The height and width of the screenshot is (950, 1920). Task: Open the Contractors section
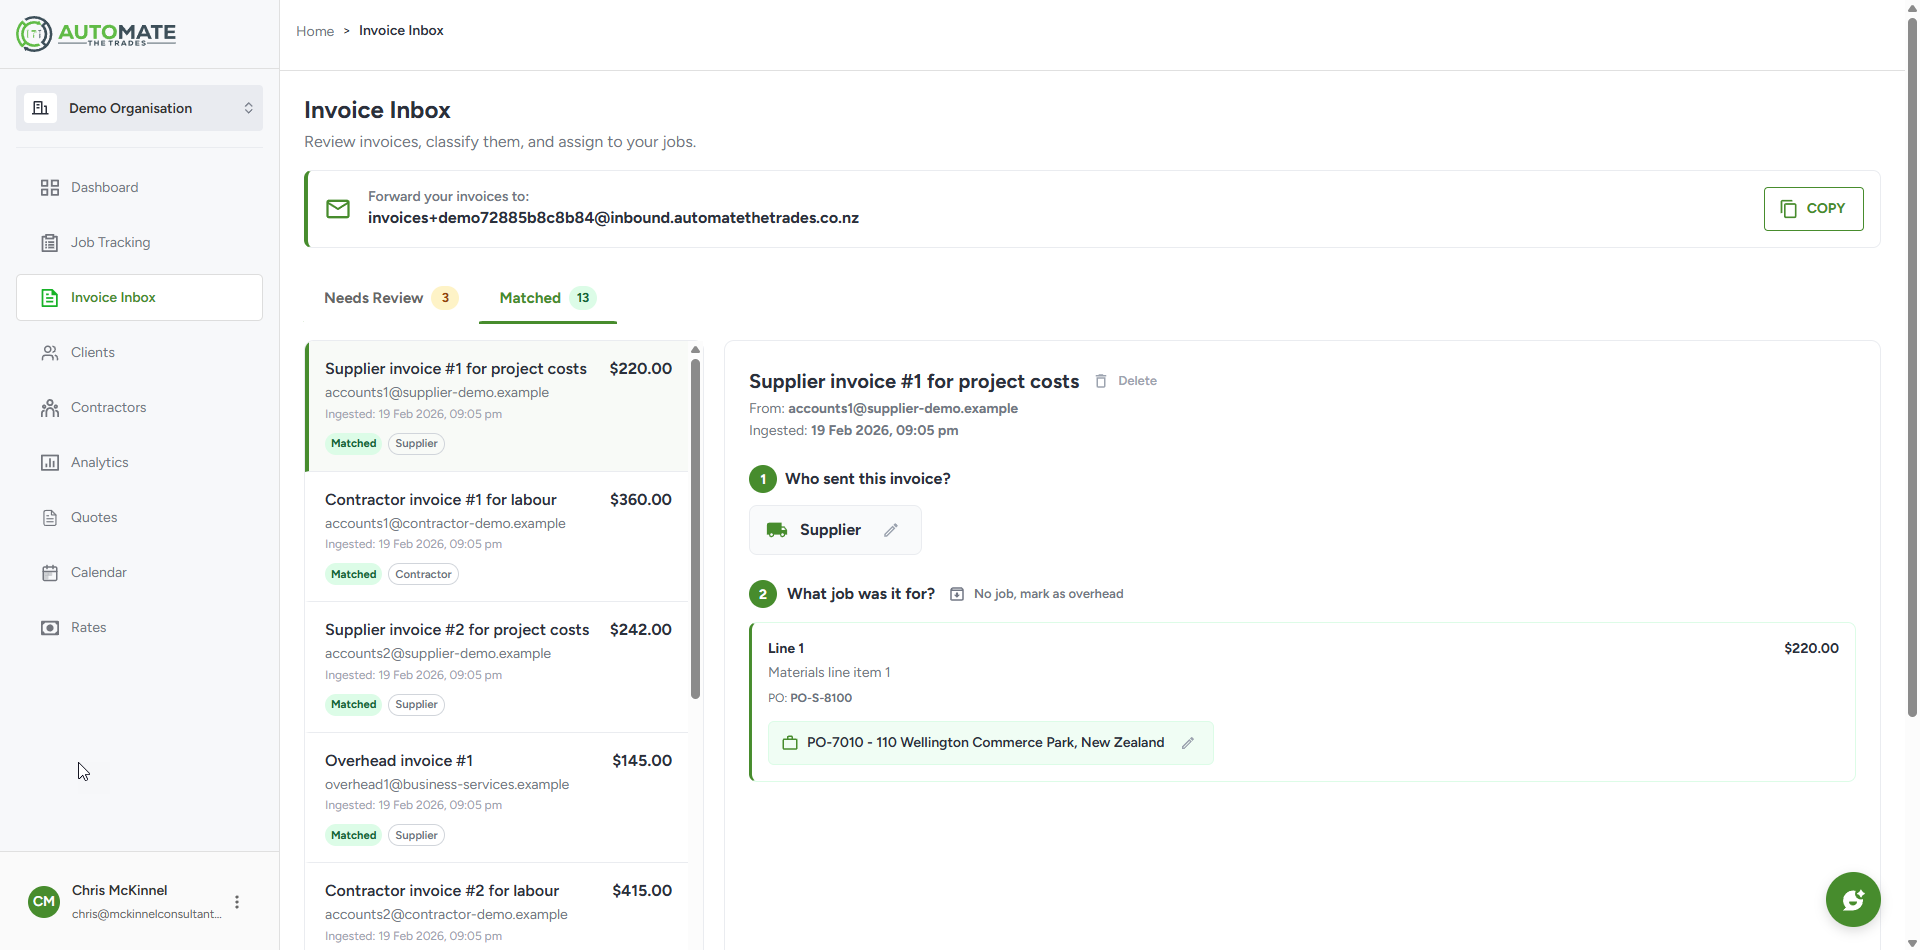[107, 407]
